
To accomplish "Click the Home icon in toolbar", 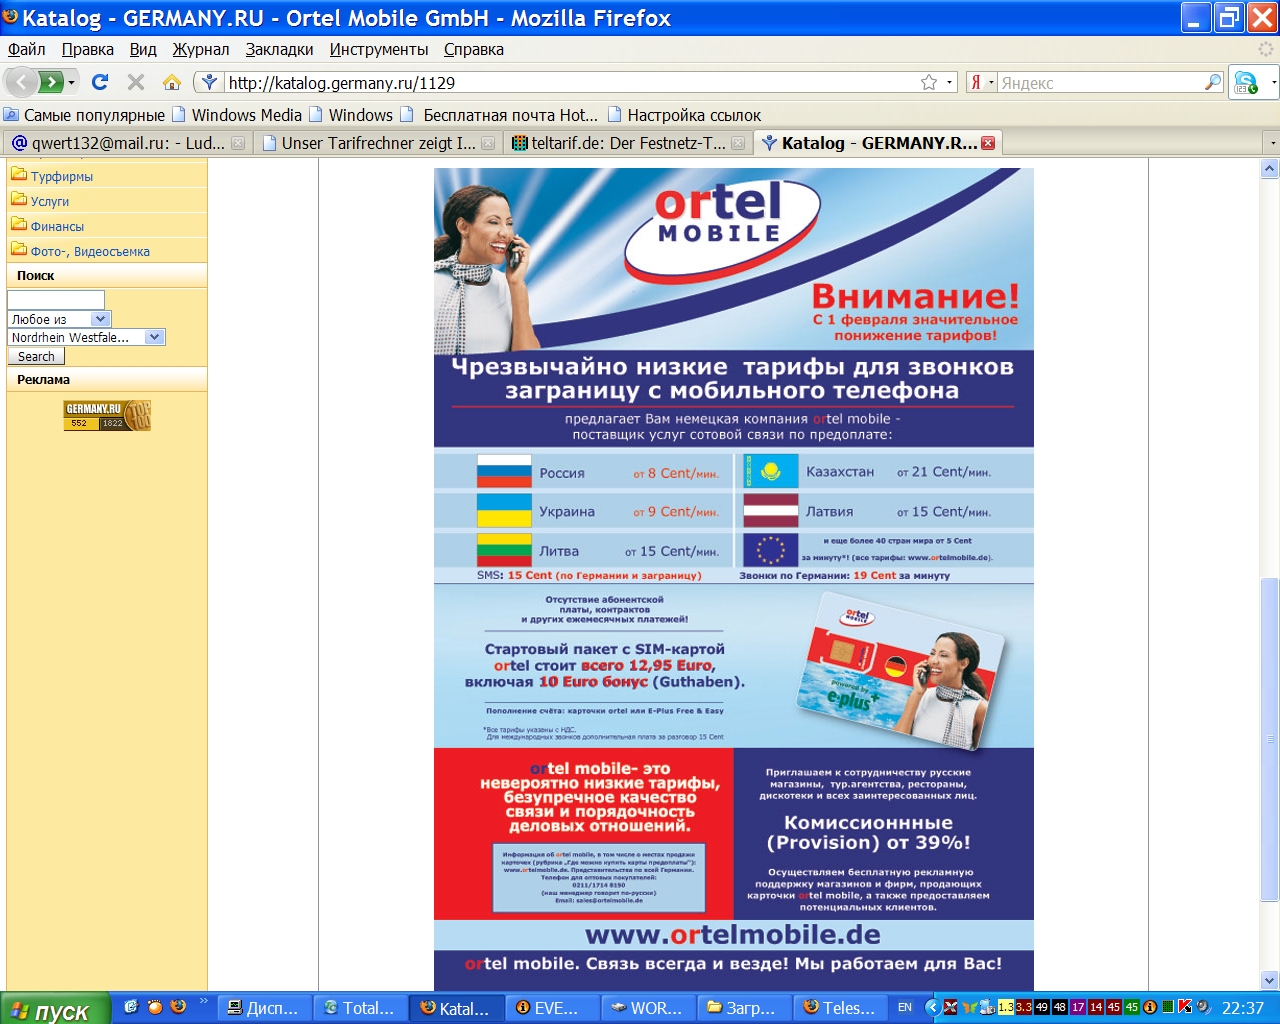I will coord(172,82).
